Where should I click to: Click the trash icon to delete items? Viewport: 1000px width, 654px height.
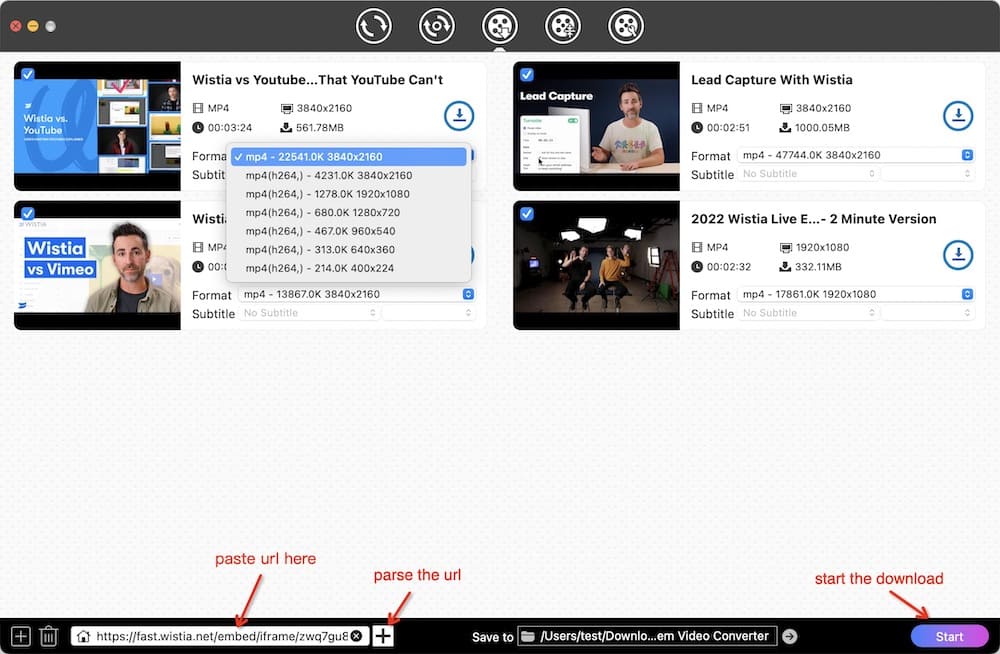click(48, 636)
